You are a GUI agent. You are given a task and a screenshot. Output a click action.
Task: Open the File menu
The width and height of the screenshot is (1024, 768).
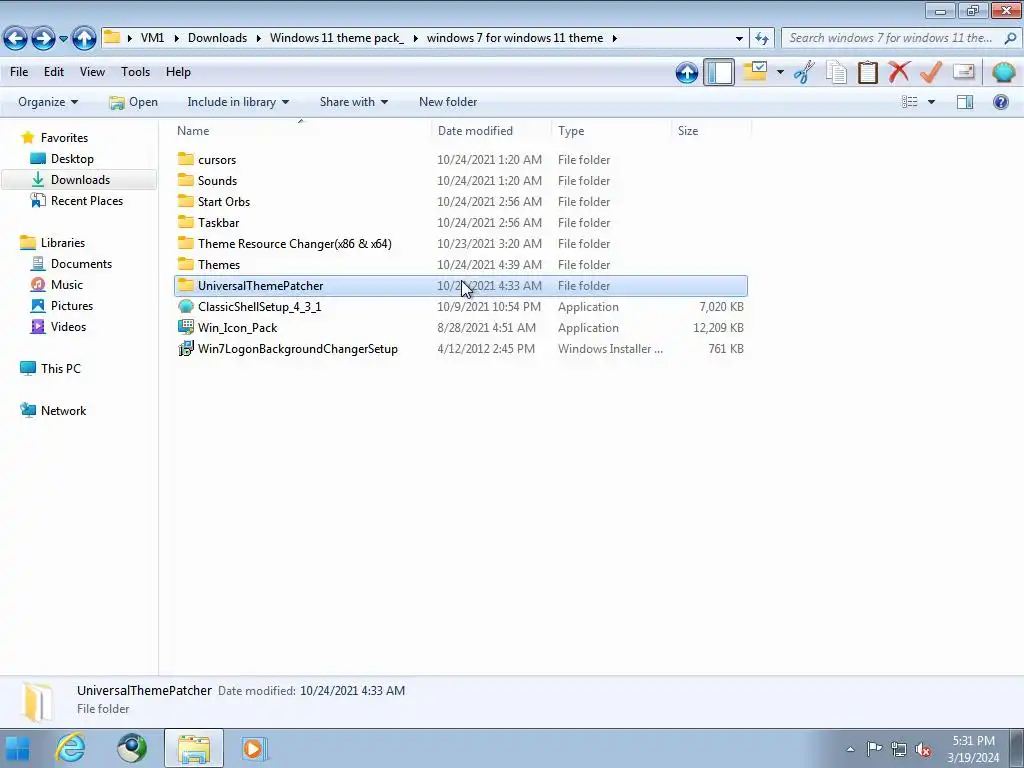click(x=19, y=72)
